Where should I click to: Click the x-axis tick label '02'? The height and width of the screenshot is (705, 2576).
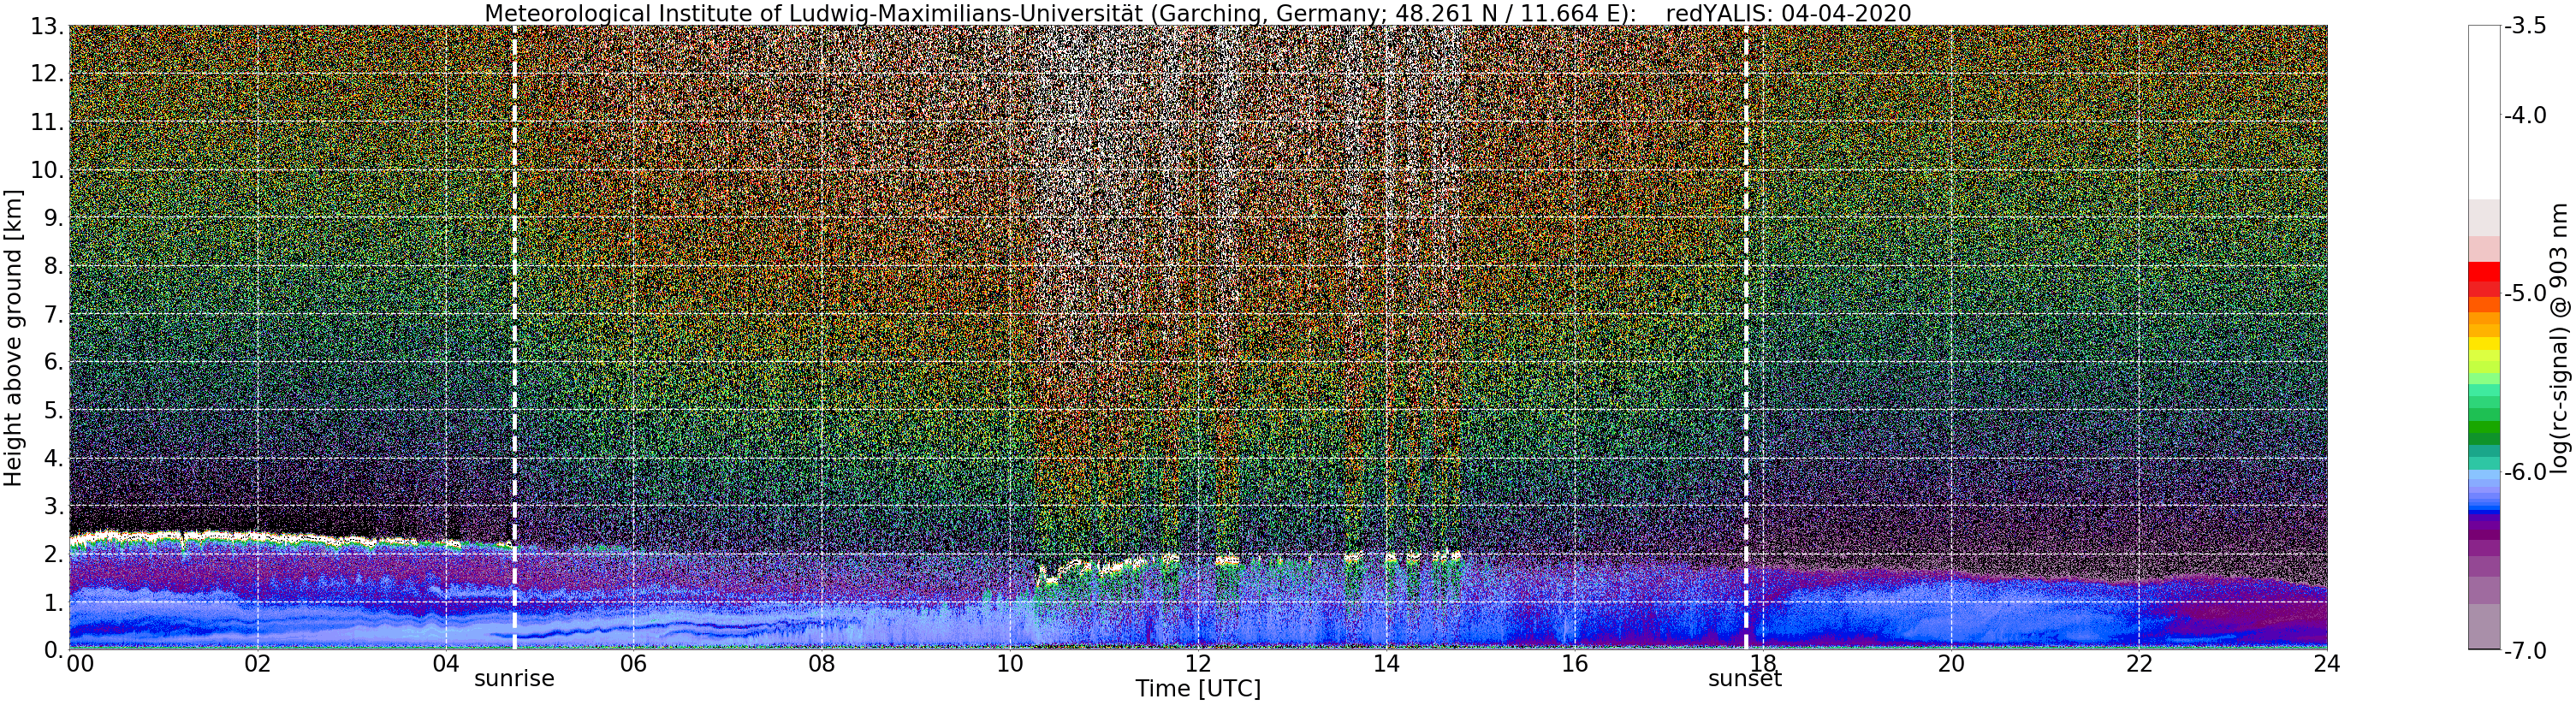[258, 664]
